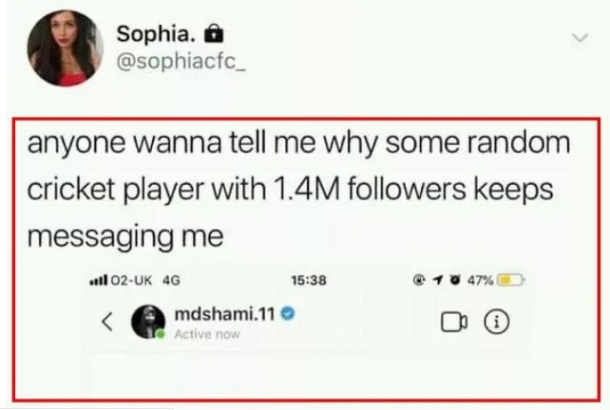
Task: Click the green active status dot
Action: tap(160, 334)
